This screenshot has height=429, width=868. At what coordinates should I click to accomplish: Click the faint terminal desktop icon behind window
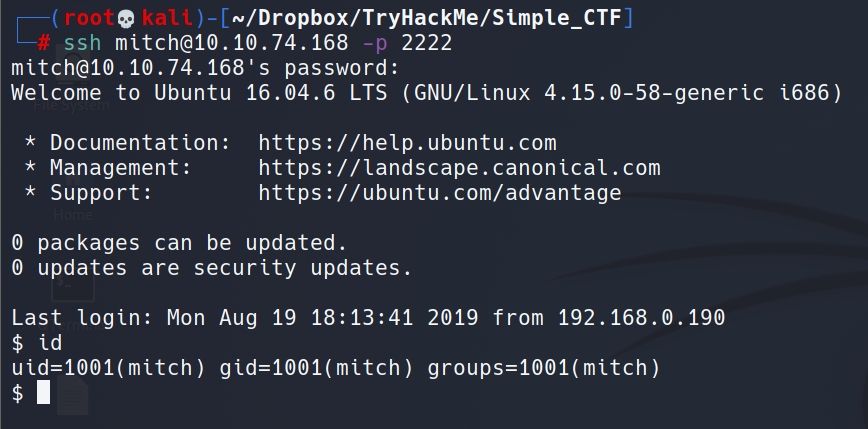(x=73, y=283)
